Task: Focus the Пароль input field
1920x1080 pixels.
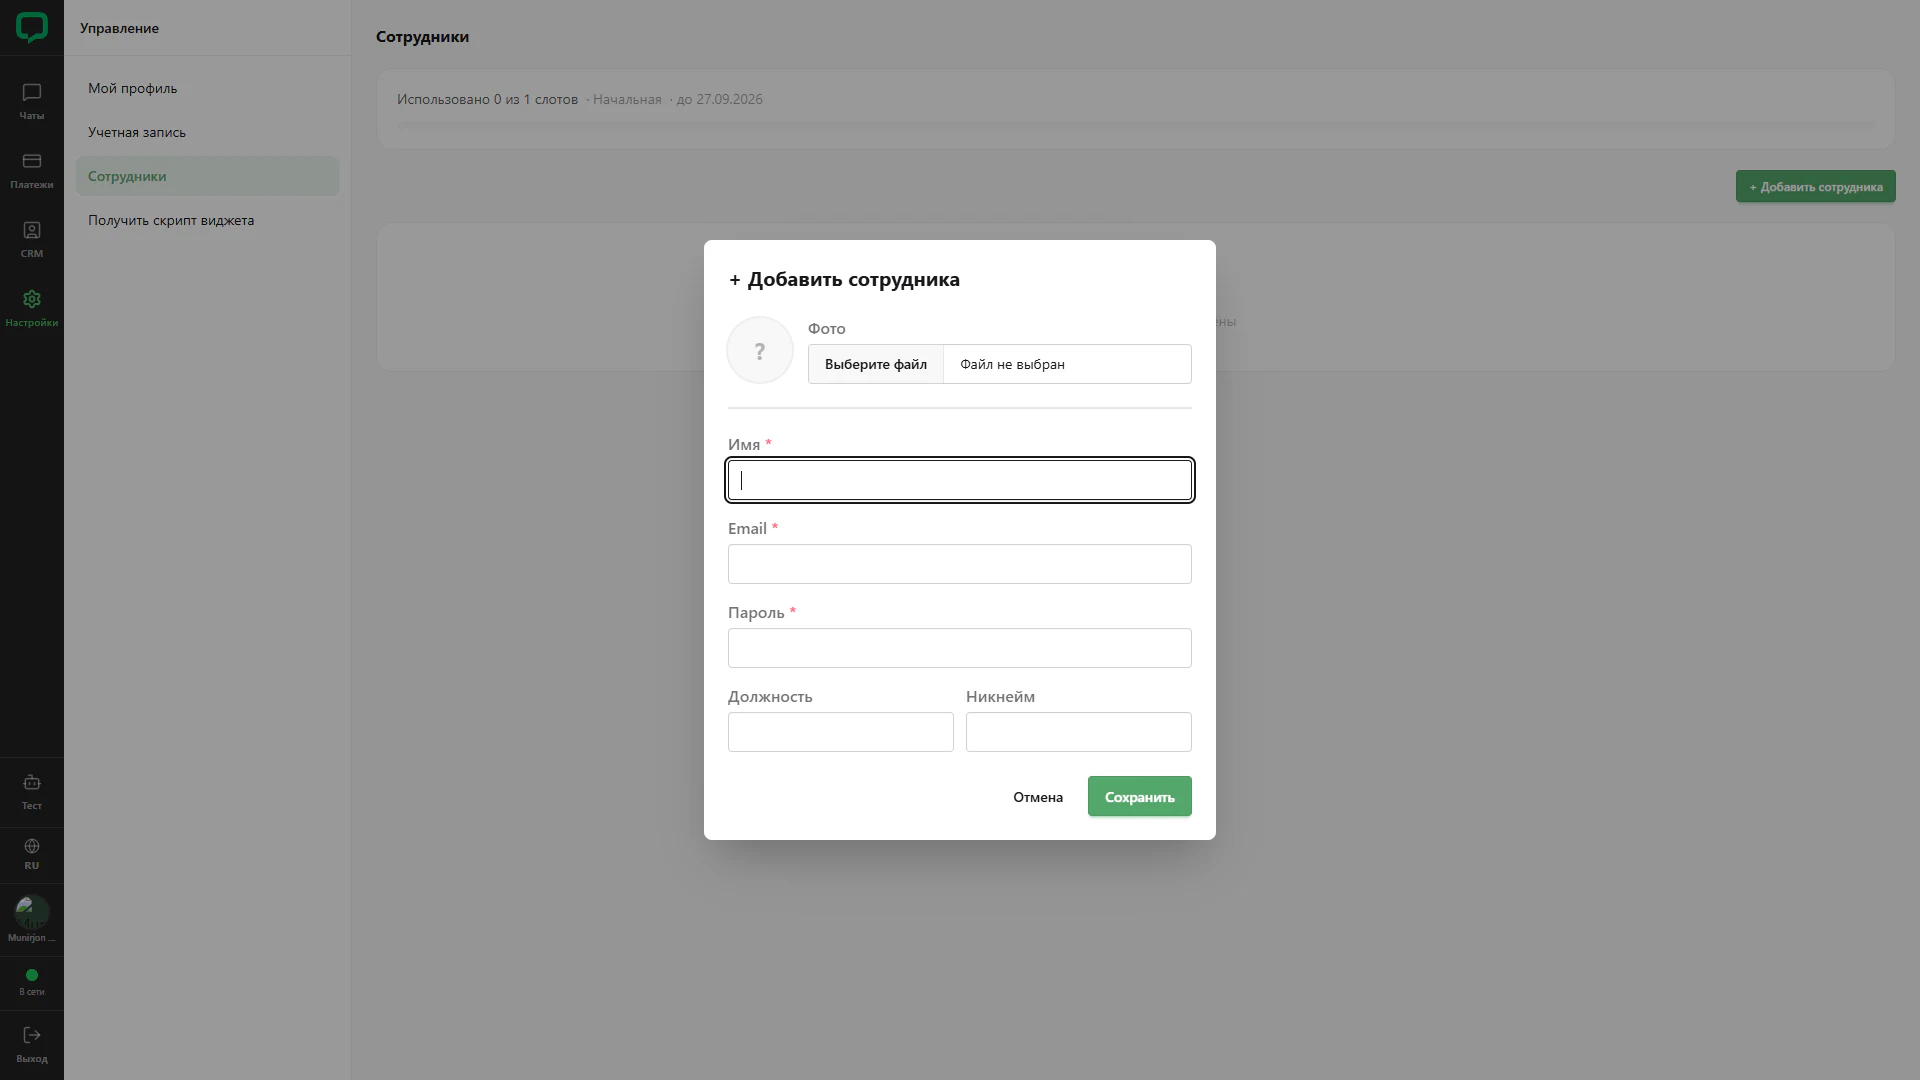Action: (x=960, y=648)
